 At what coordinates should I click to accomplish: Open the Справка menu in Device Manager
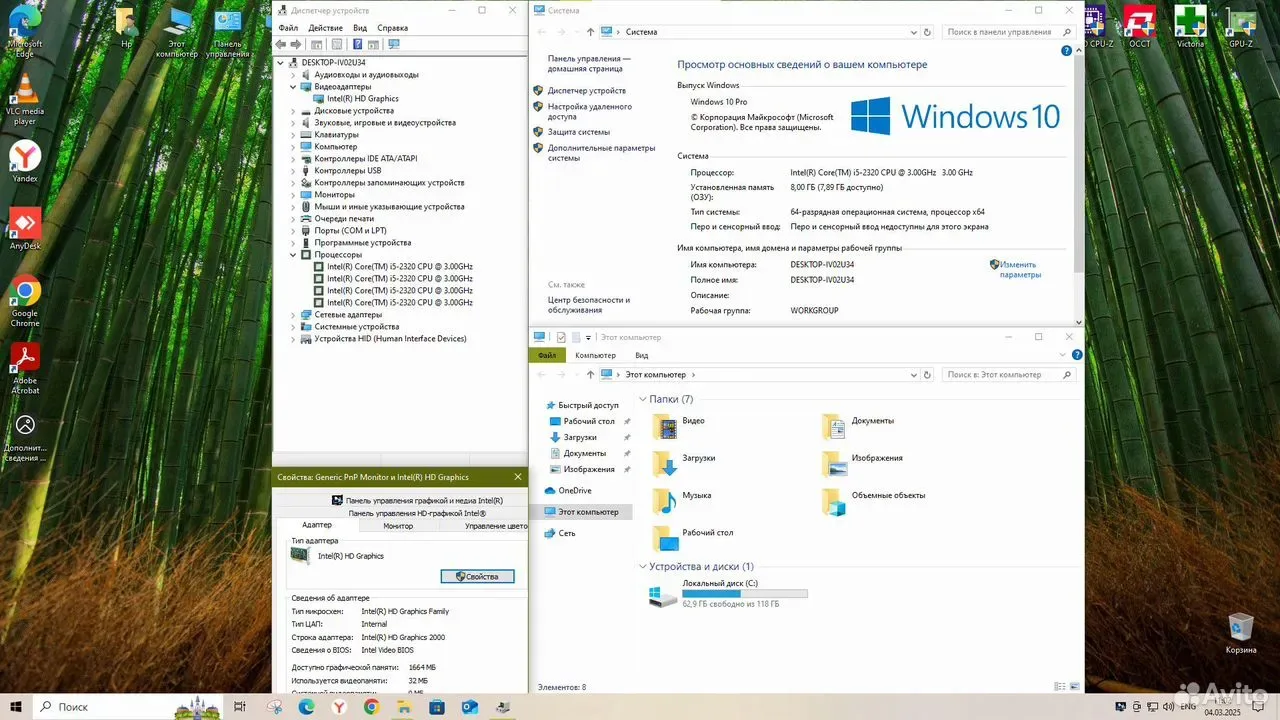393,28
